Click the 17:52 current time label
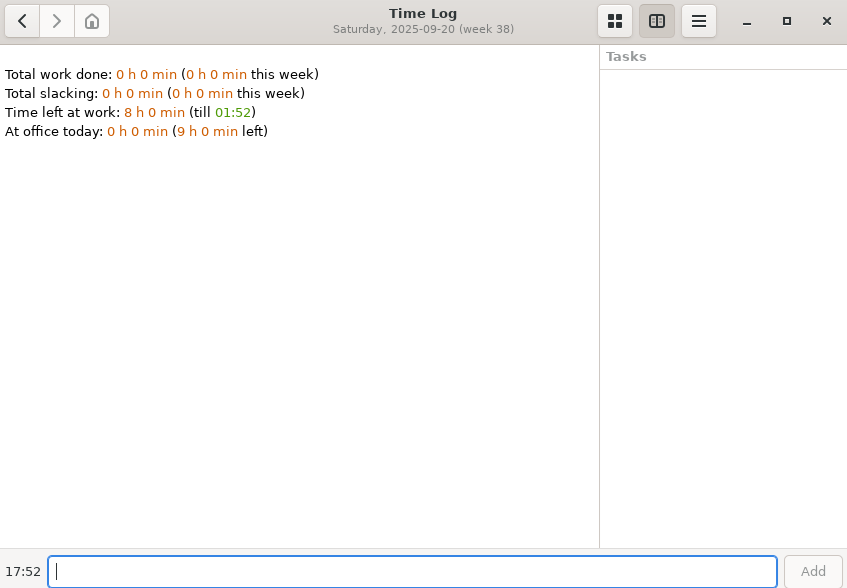This screenshot has width=847, height=588. 23,572
